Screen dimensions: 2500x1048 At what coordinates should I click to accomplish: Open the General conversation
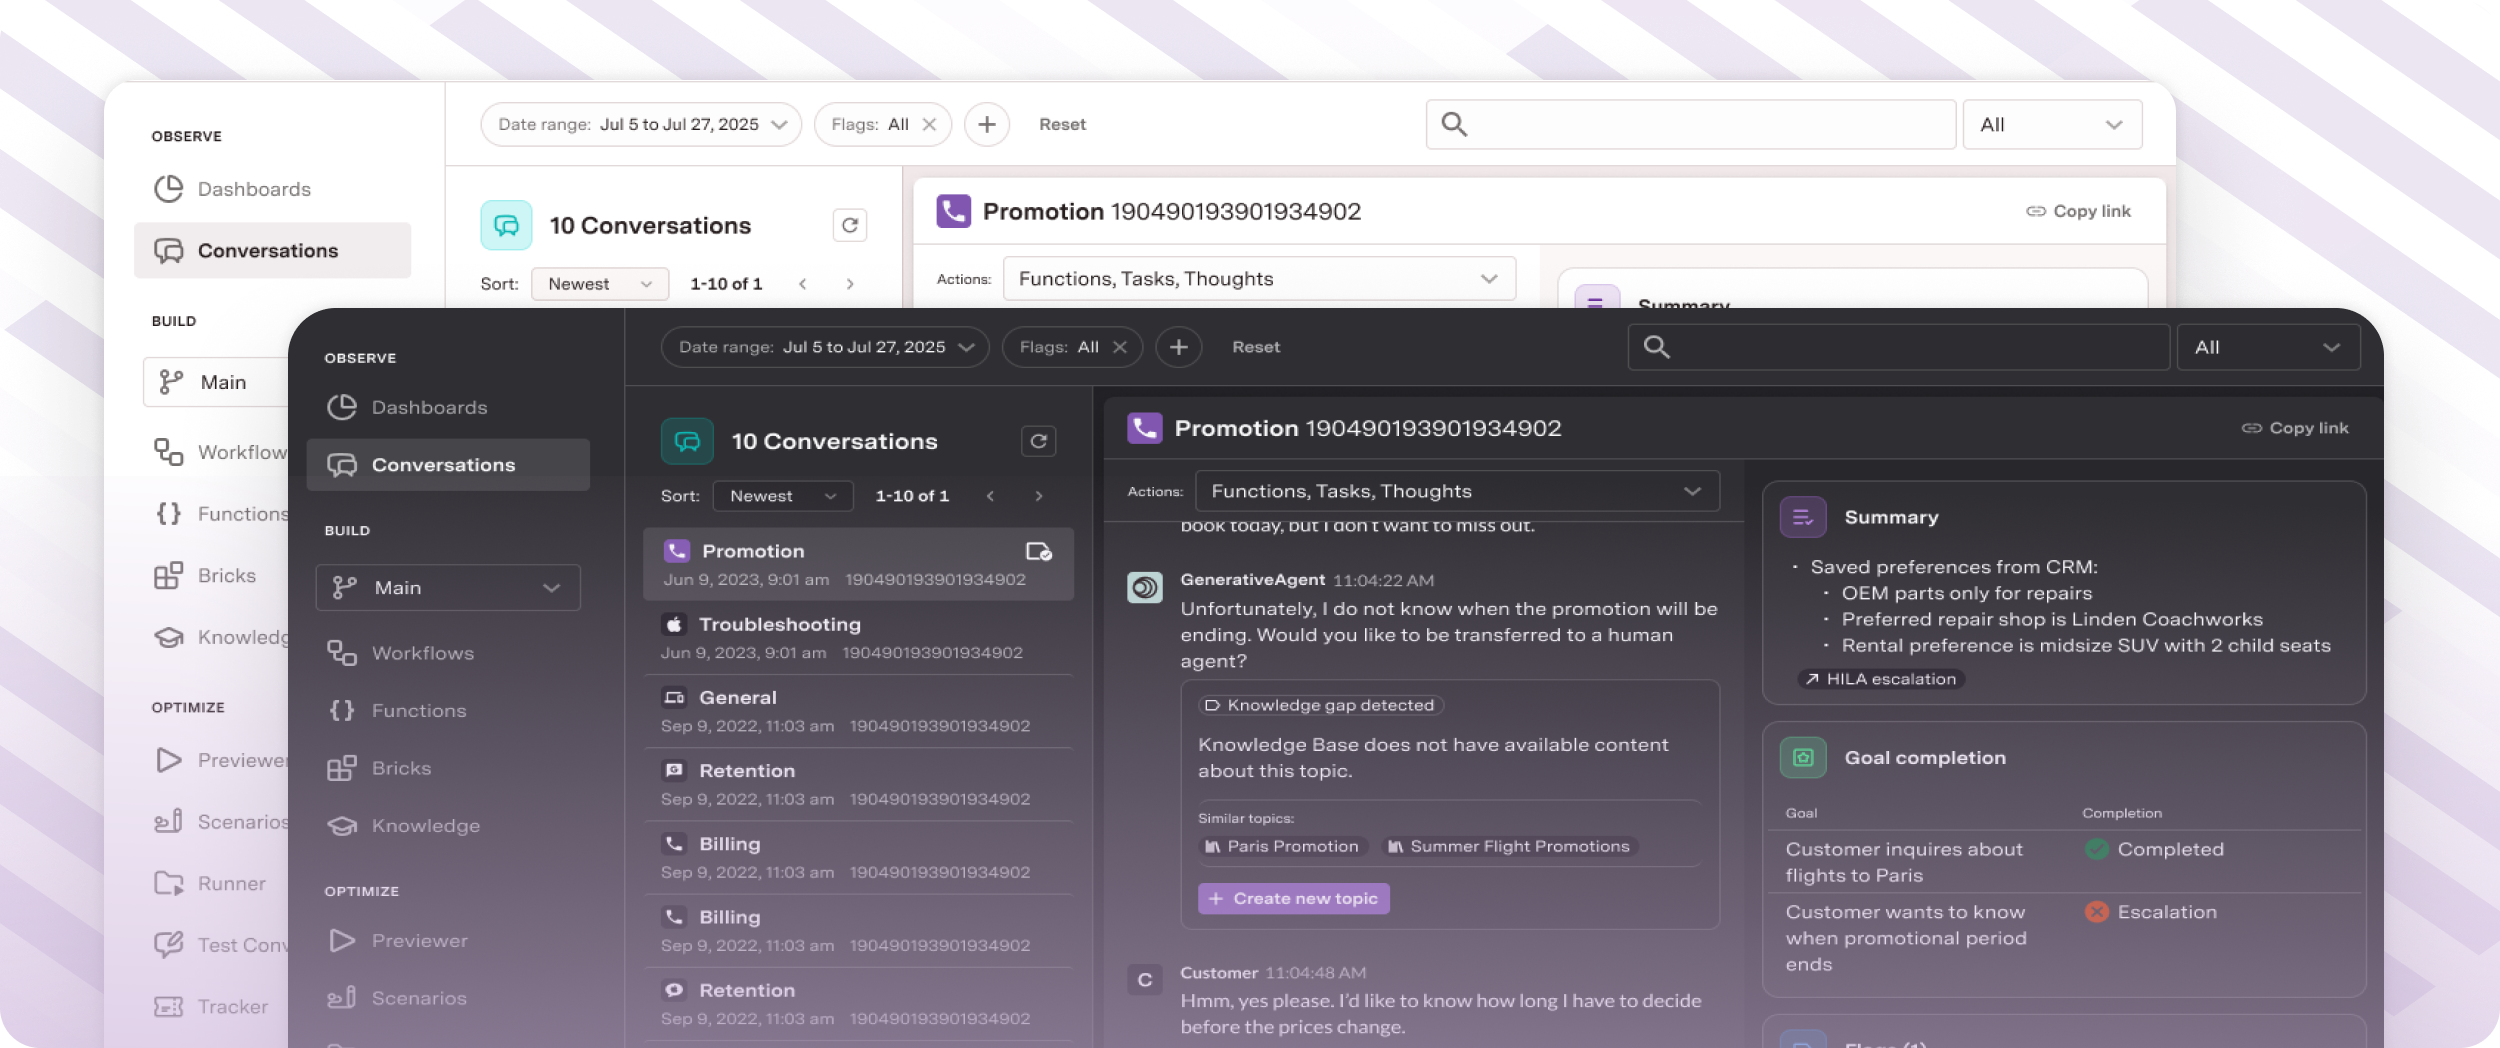[x=858, y=711]
